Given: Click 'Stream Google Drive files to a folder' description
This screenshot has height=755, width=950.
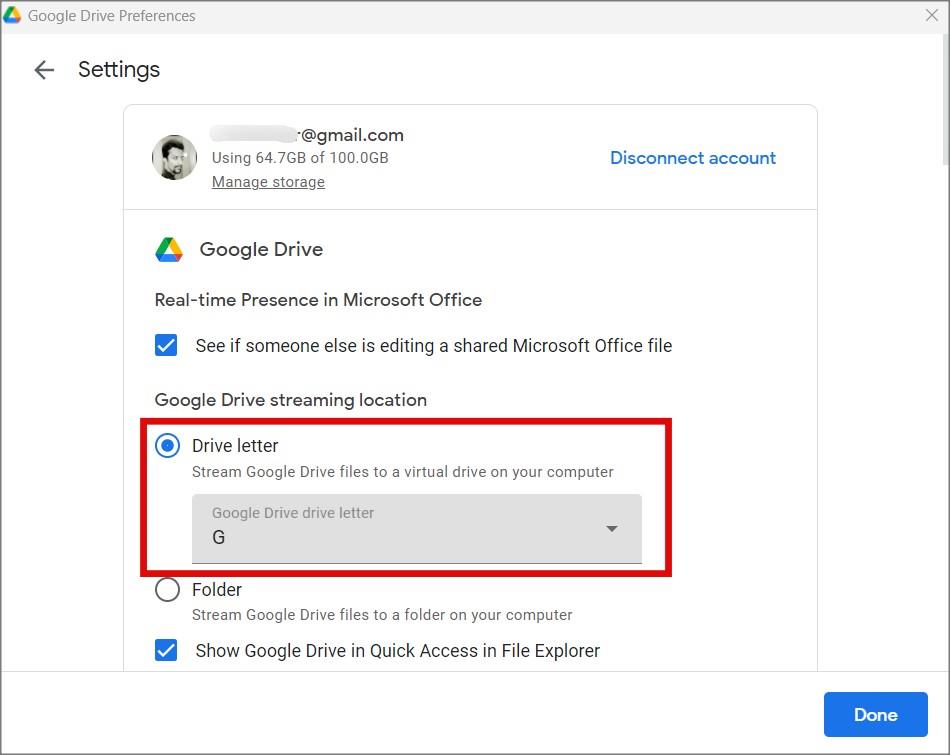Looking at the screenshot, I should (382, 615).
